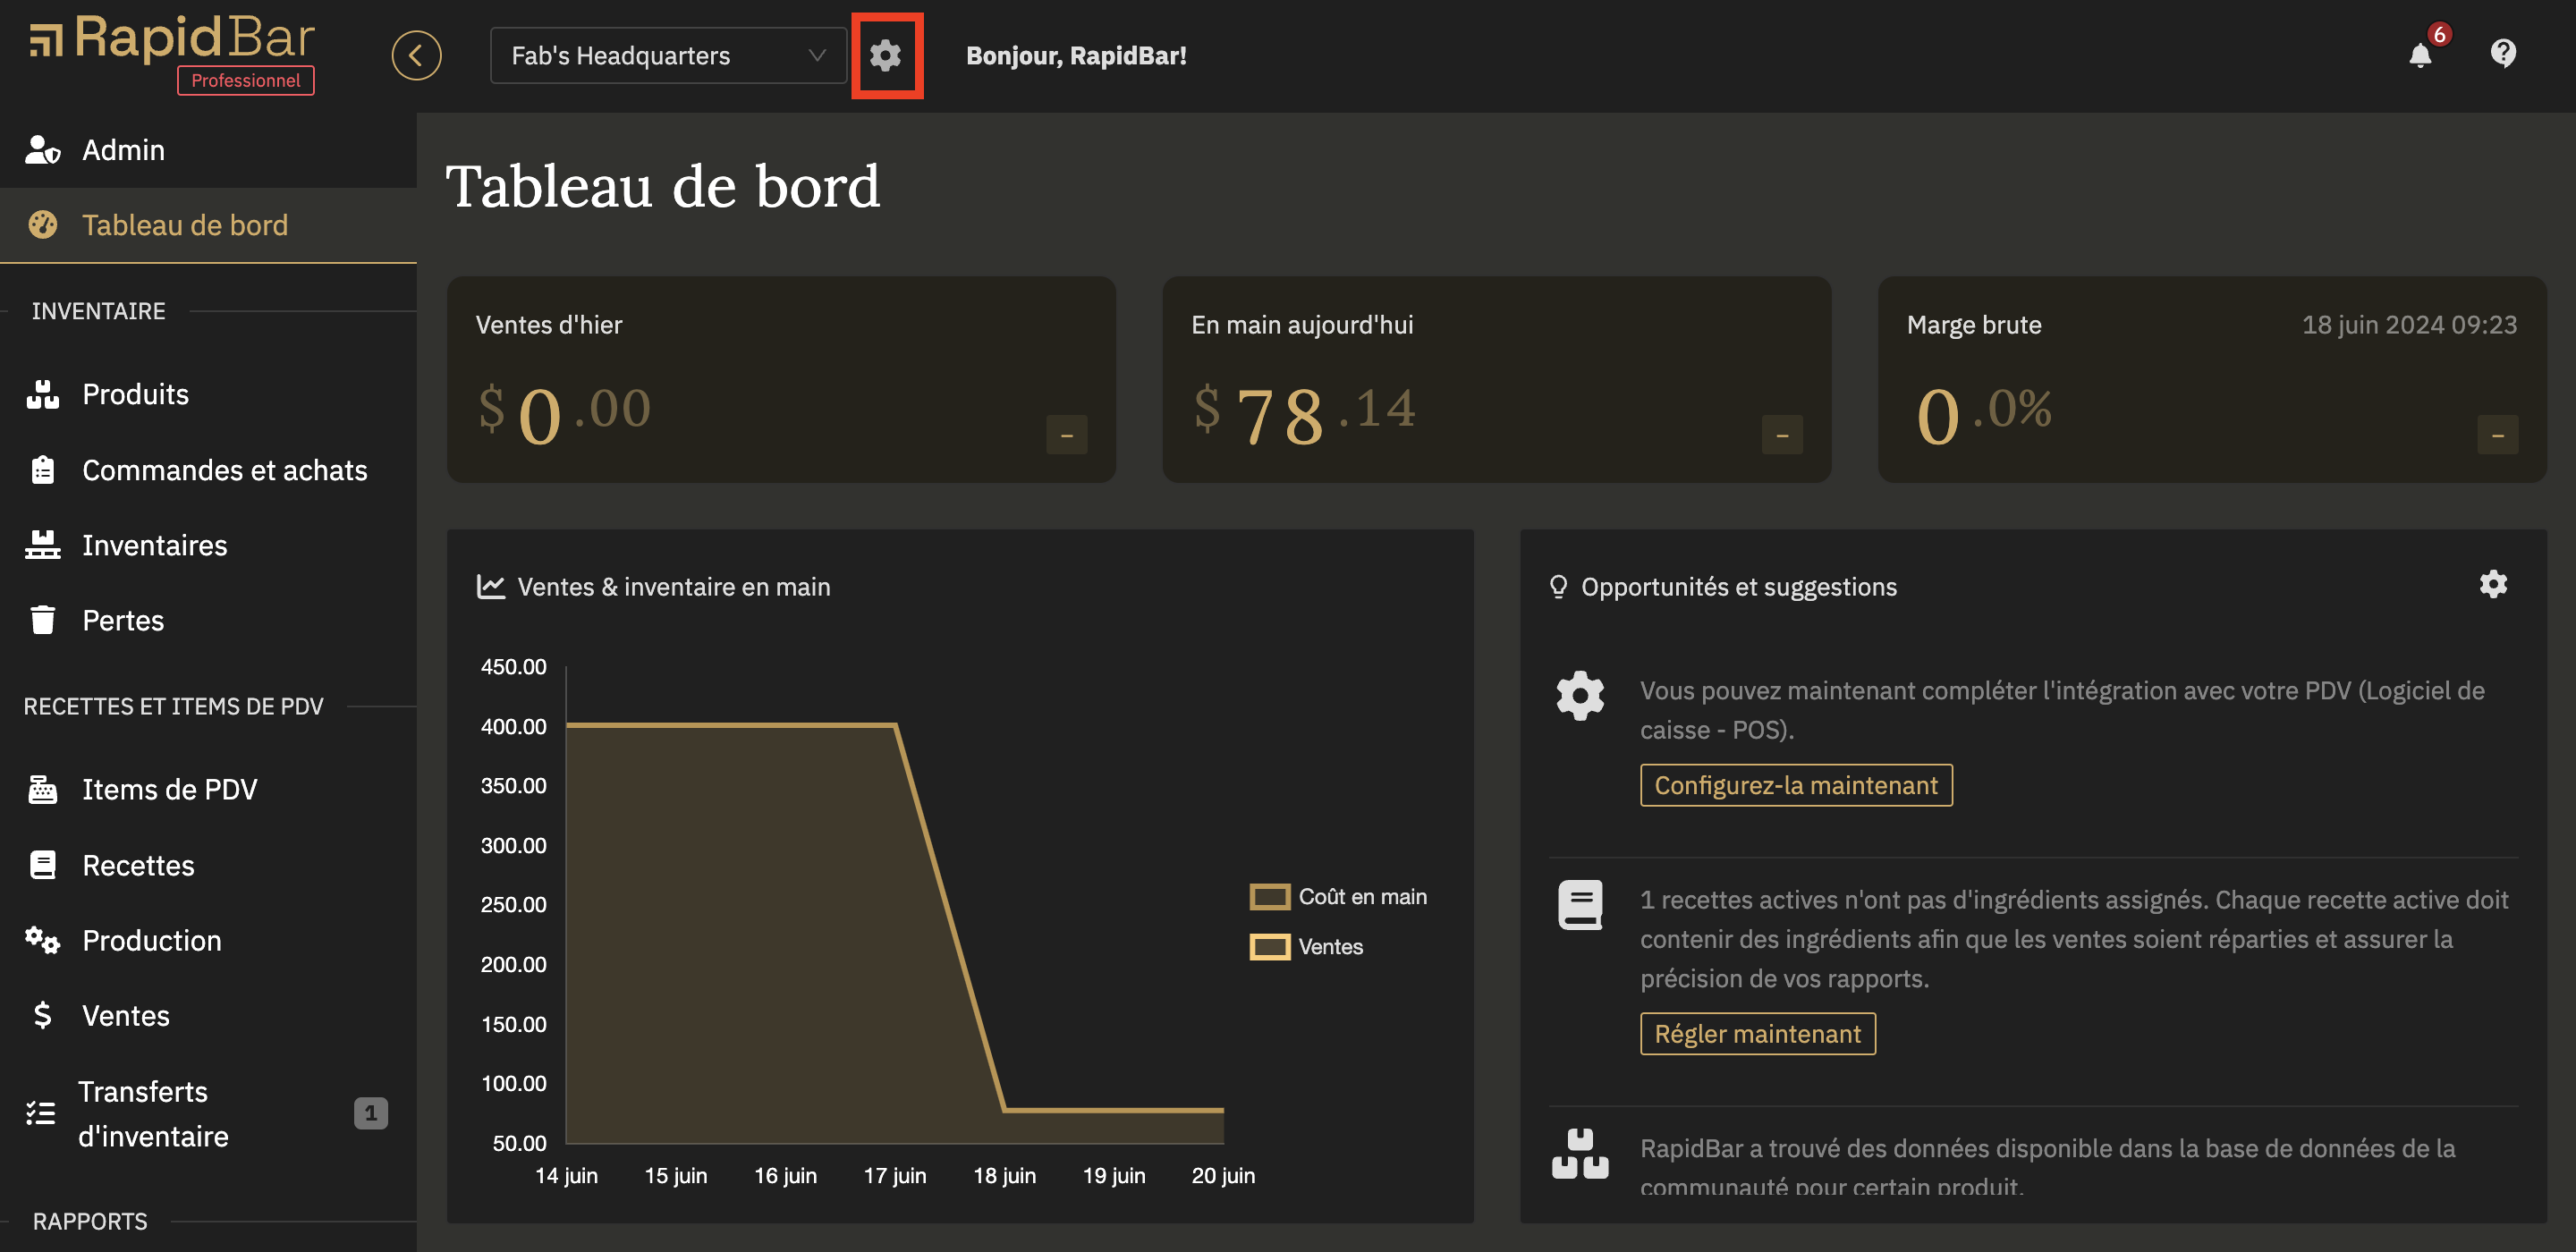Click Bonjour, RapidBar! greeting
Viewport: 2576px width, 1252px height.
(x=1076, y=56)
